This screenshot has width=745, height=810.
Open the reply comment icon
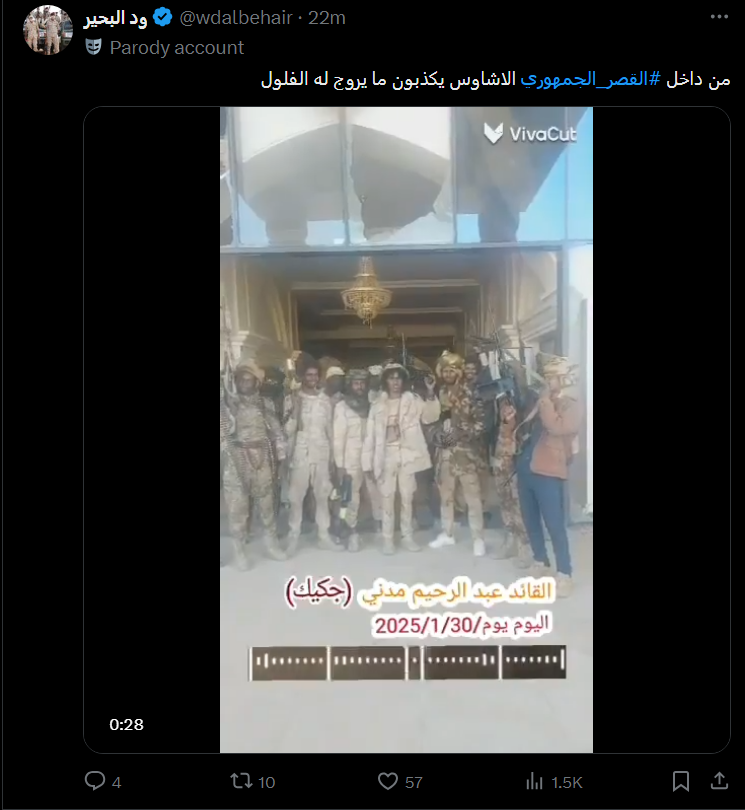tap(95, 781)
